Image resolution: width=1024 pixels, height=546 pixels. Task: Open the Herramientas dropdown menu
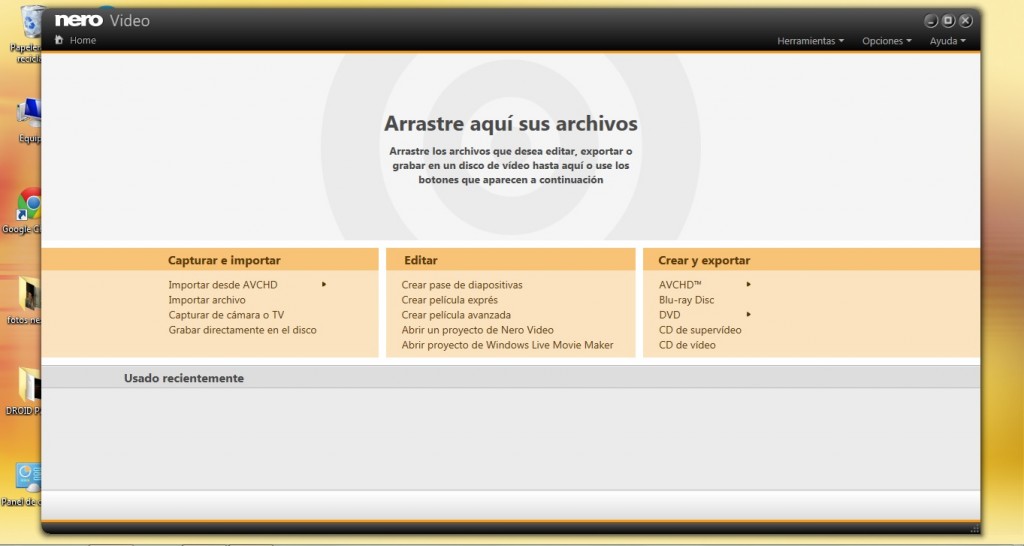pos(810,41)
